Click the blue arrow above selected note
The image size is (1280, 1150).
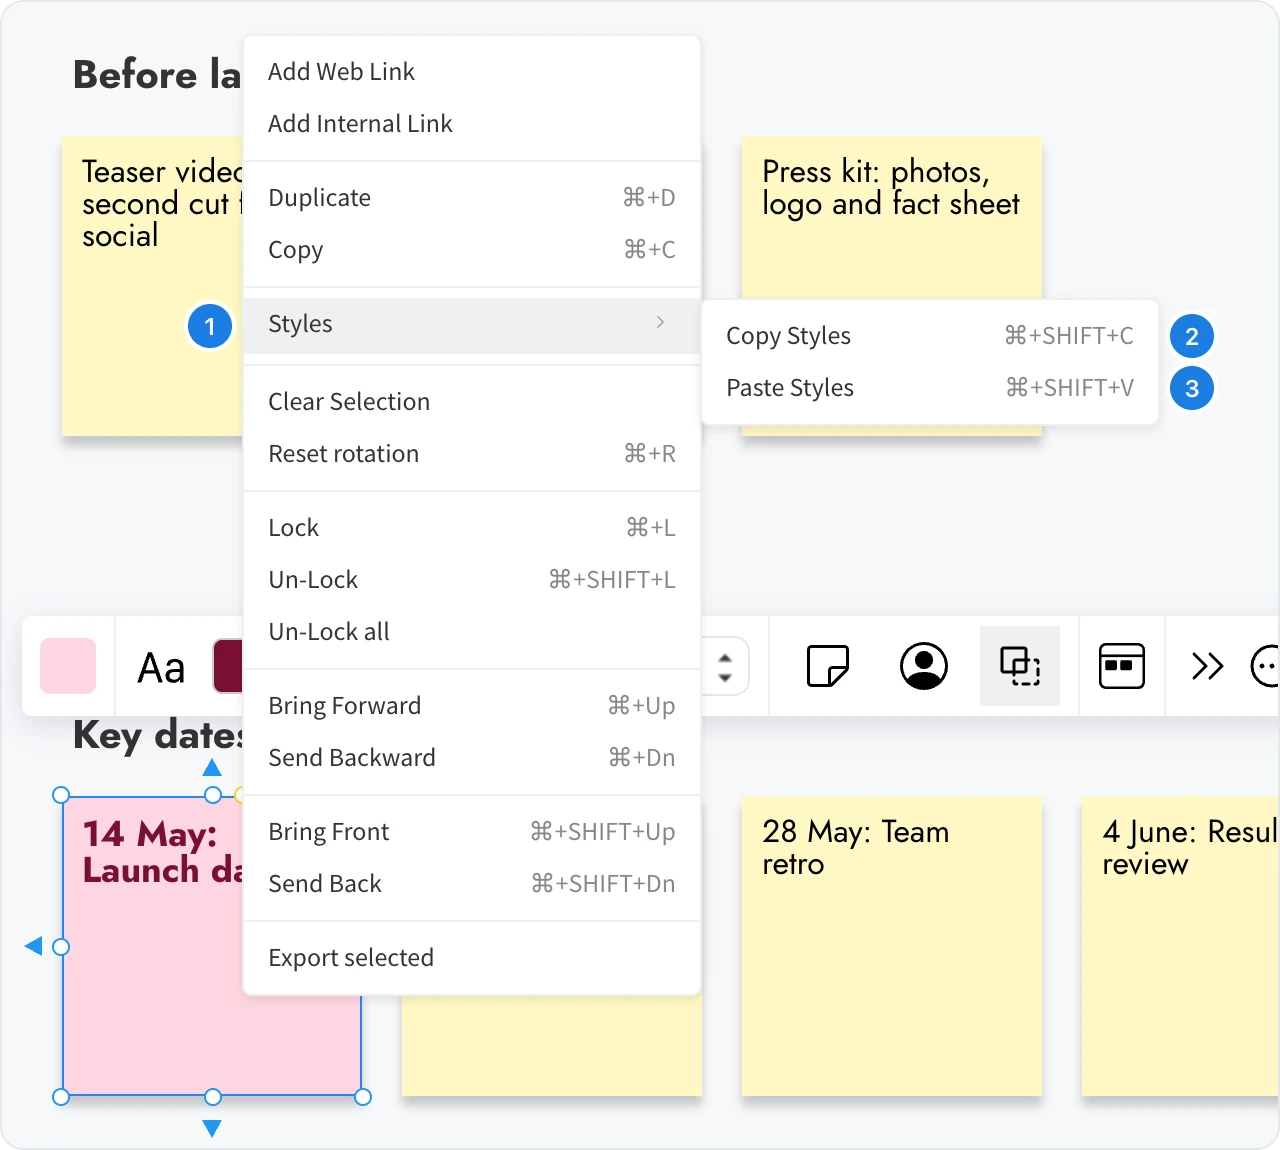pos(212,767)
